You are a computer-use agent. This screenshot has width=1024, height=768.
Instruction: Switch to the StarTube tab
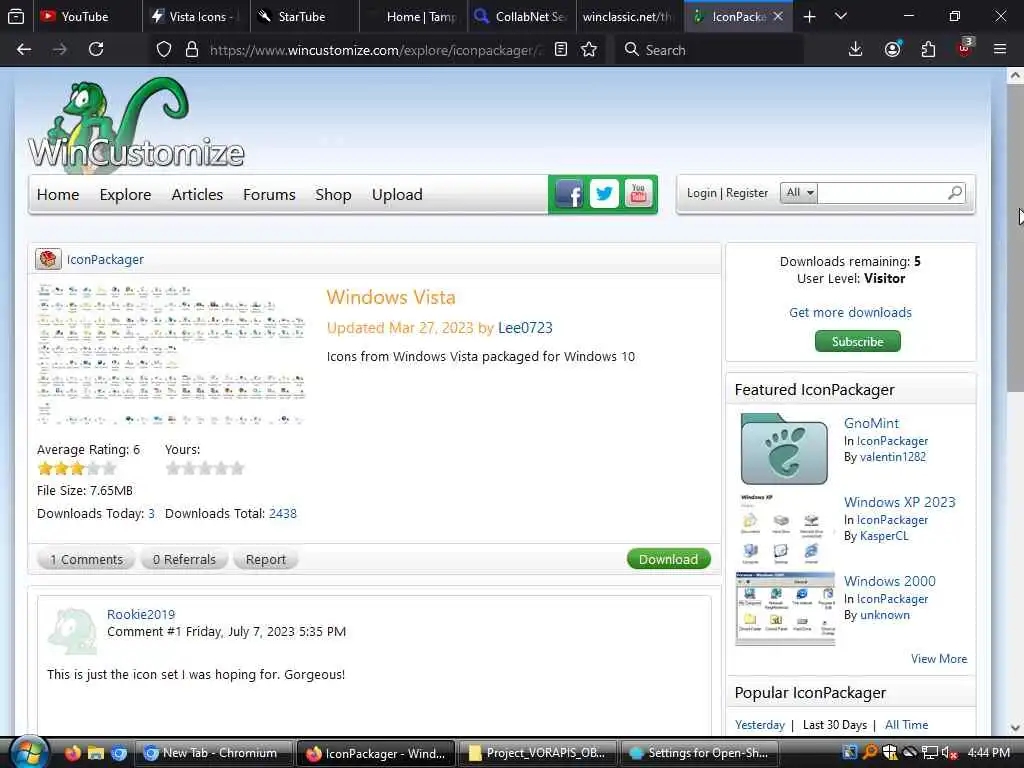pyautogui.click(x=304, y=16)
